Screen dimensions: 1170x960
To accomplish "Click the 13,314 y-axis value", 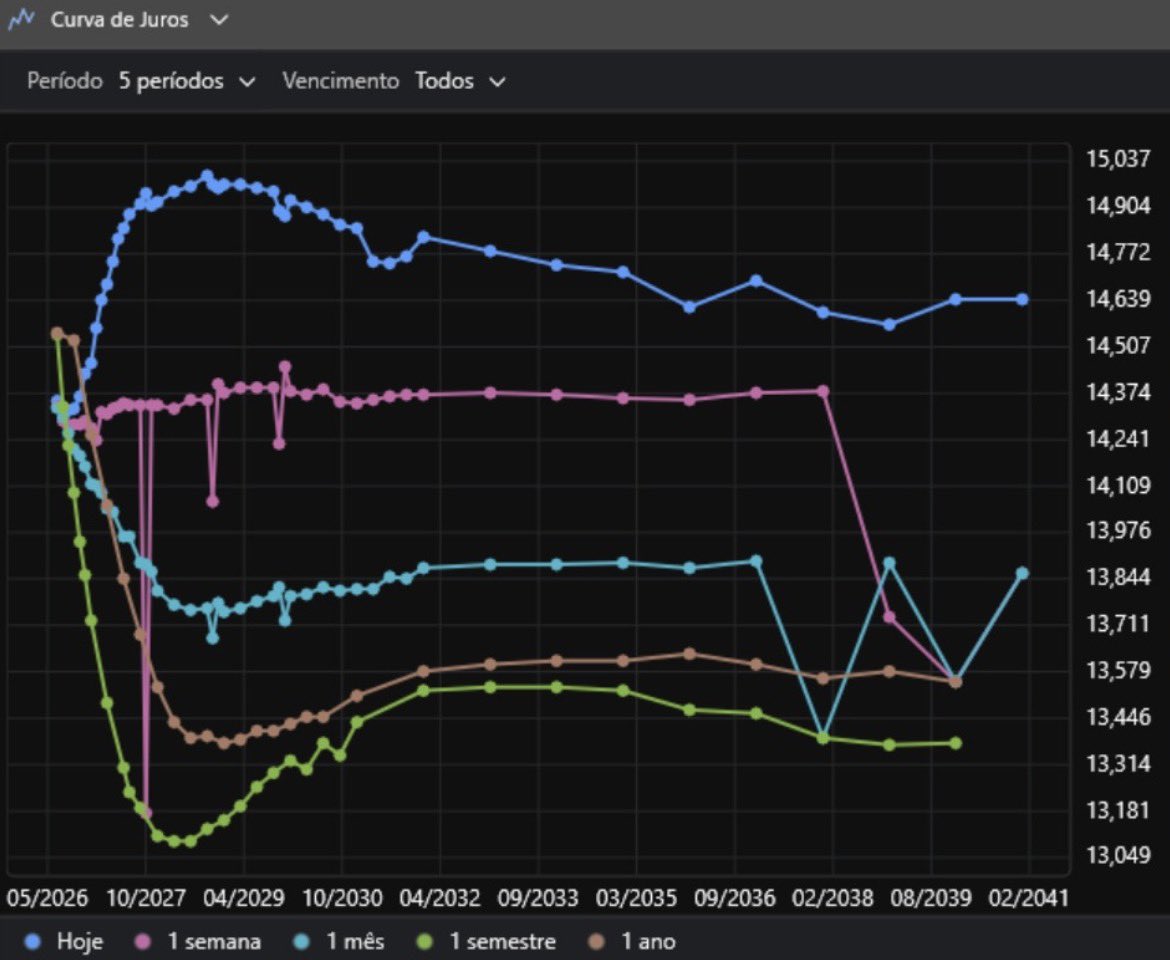I will pos(1119,763).
